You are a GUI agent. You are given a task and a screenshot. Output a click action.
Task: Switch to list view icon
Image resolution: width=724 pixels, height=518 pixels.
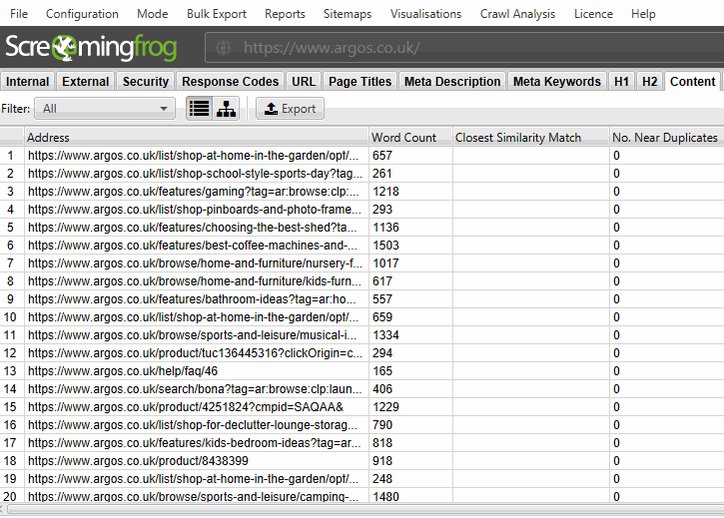point(199,109)
